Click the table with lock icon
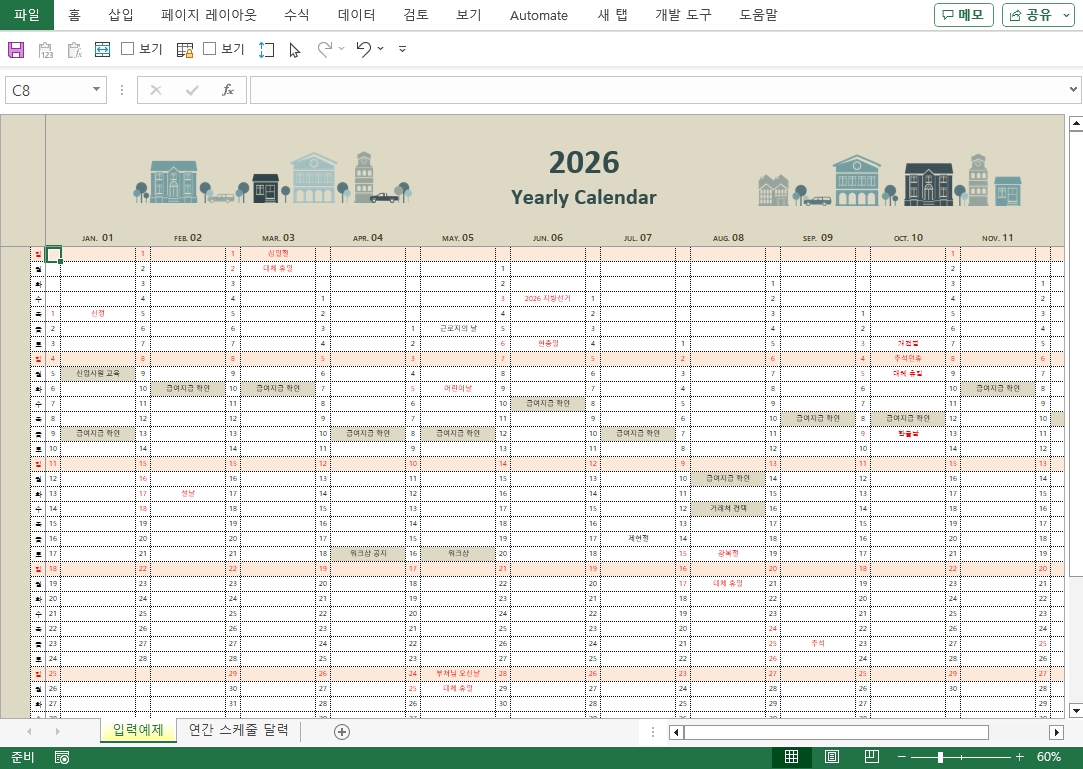 185,49
